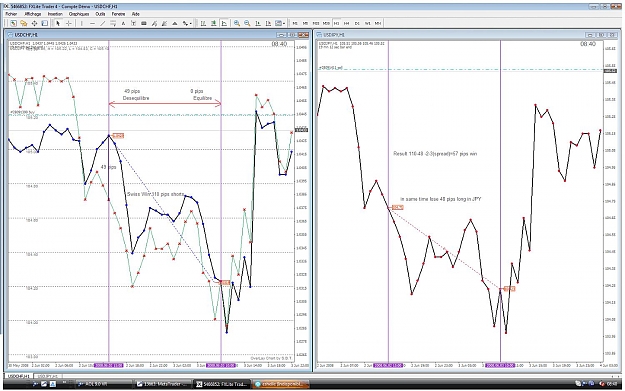Choose the diagonal Trendline drawing tool

pyautogui.click(x=102, y=24)
